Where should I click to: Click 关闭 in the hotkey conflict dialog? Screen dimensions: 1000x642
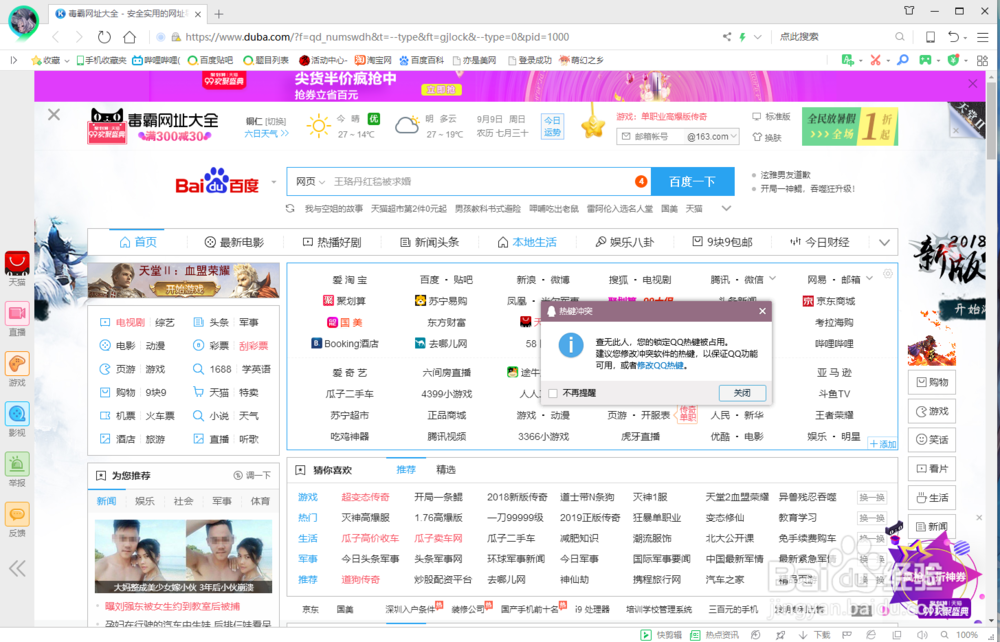742,393
